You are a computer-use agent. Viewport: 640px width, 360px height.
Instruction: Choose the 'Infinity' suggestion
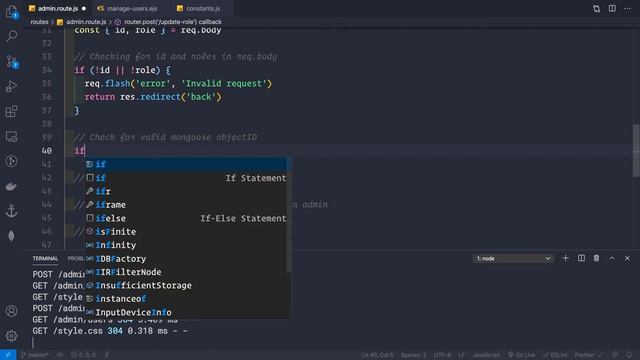[186, 245]
